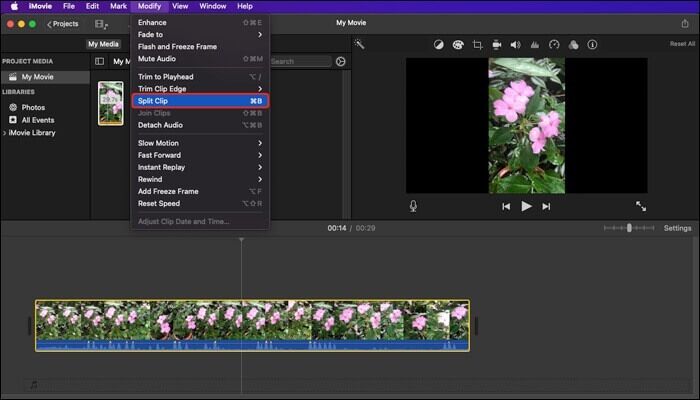Open the Edit menu
700x400 pixels.
(92, 6)
